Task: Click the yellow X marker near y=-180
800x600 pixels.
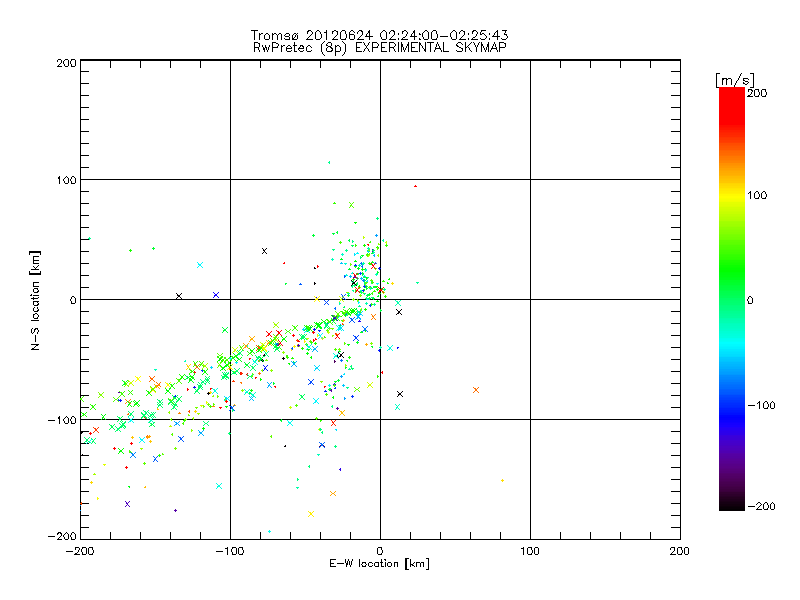Action: coord(311,514)
